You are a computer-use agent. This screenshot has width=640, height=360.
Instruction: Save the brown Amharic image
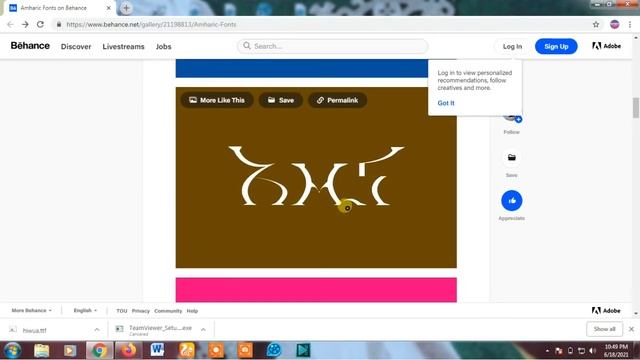point(281,100)
